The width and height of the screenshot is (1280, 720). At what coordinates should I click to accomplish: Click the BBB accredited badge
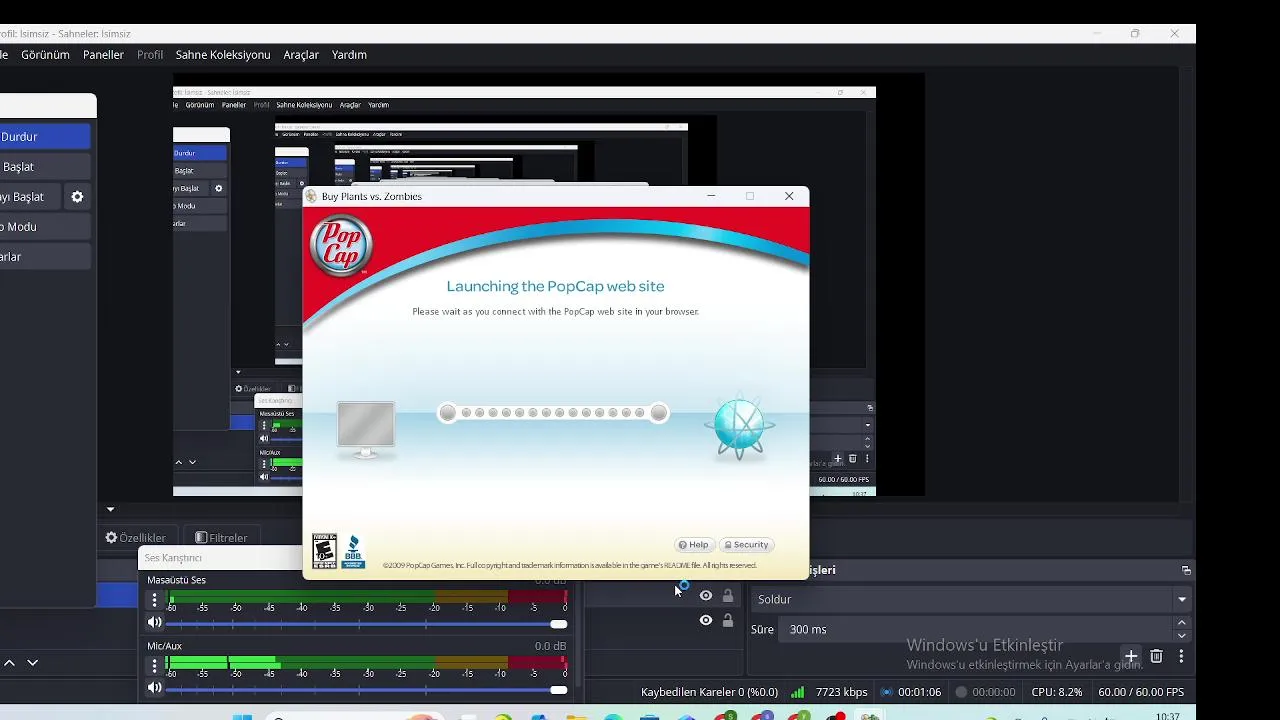click(353, 551)
